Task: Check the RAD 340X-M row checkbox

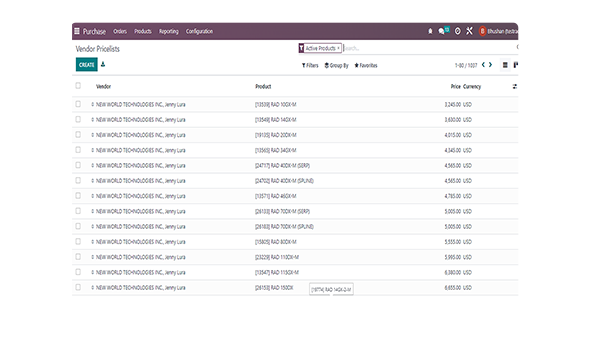Action: [x=78, y=150]
